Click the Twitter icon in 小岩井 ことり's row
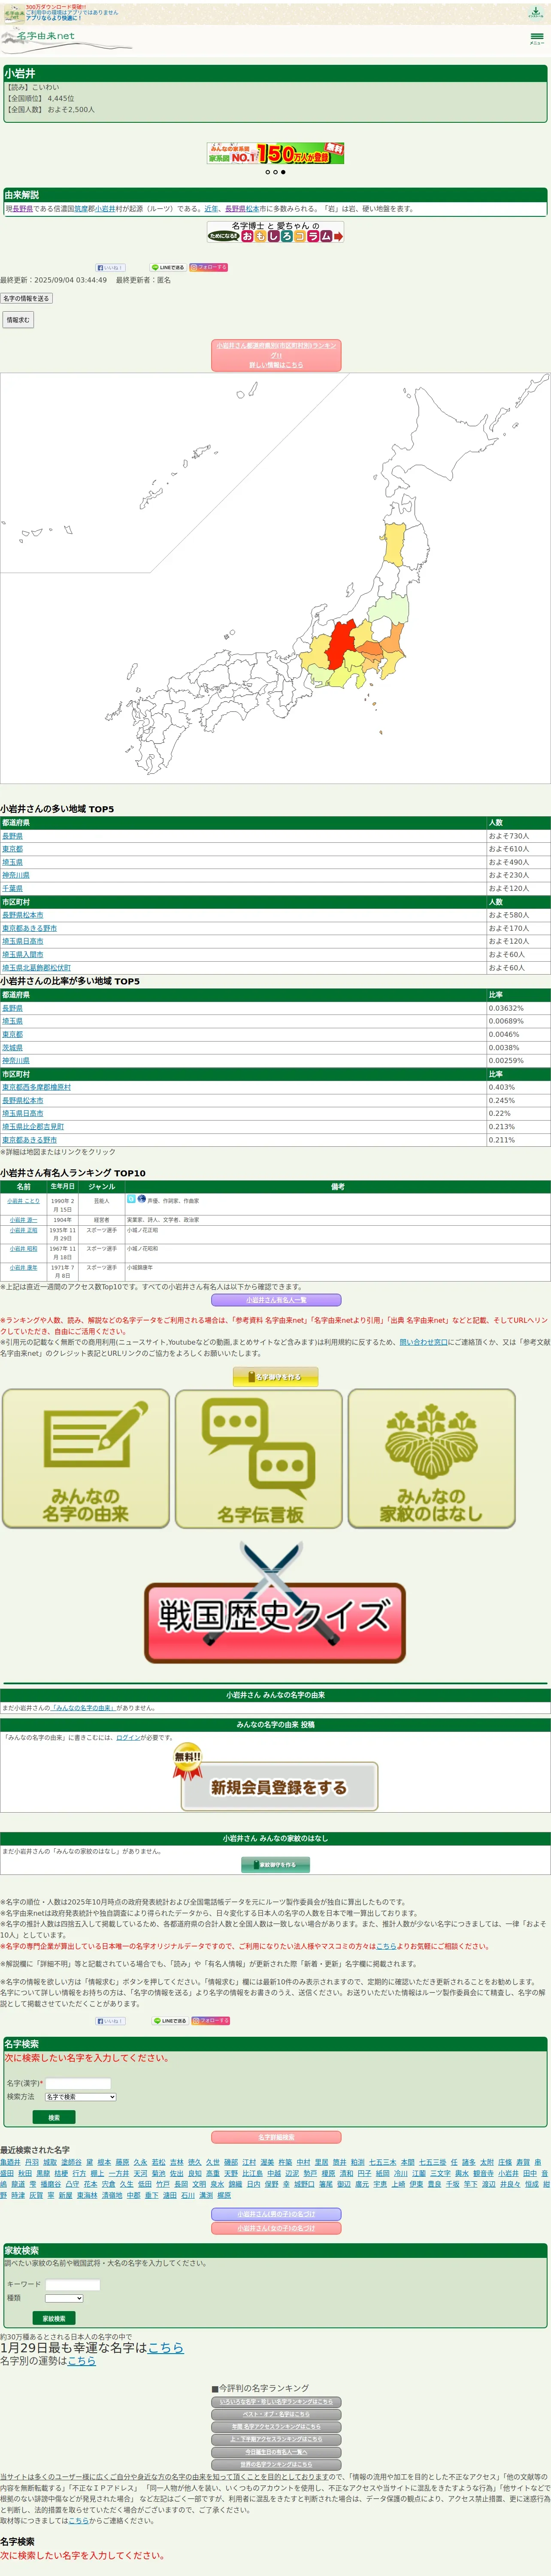This screenshot has height=2576, width=551. click(x=131, y=1199)
